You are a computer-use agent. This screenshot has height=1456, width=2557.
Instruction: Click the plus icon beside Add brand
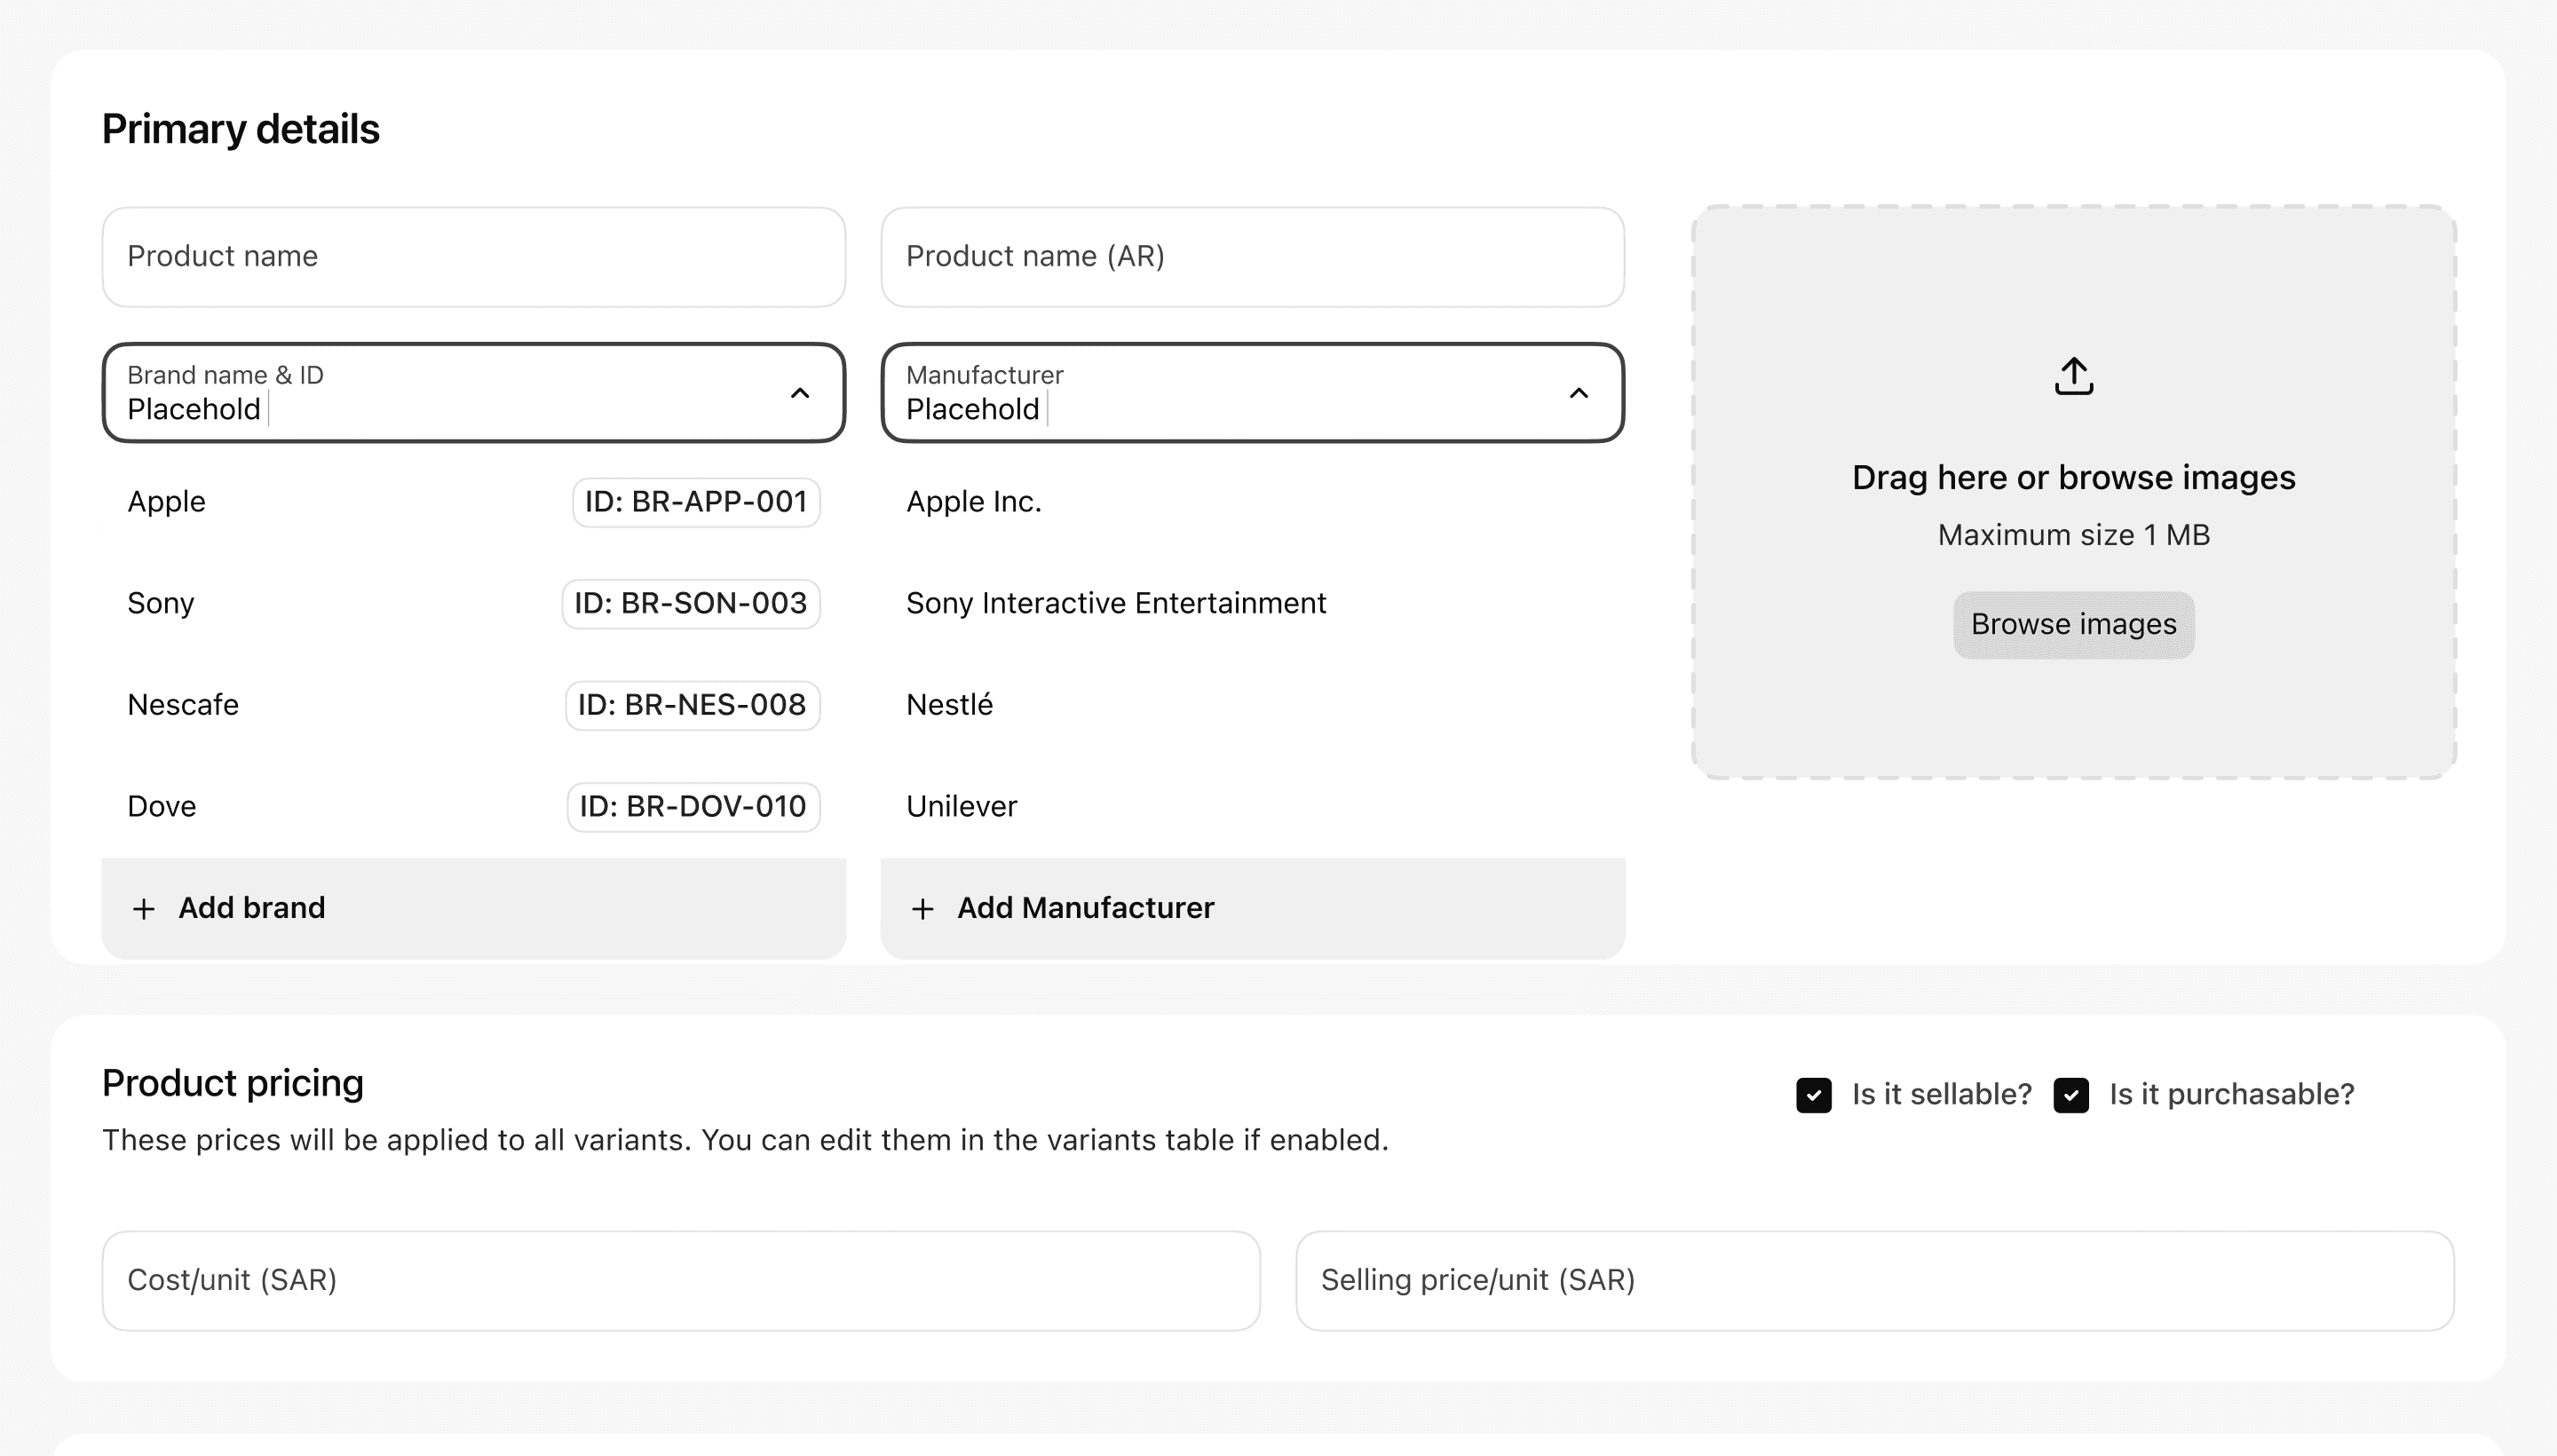[144, 908]
